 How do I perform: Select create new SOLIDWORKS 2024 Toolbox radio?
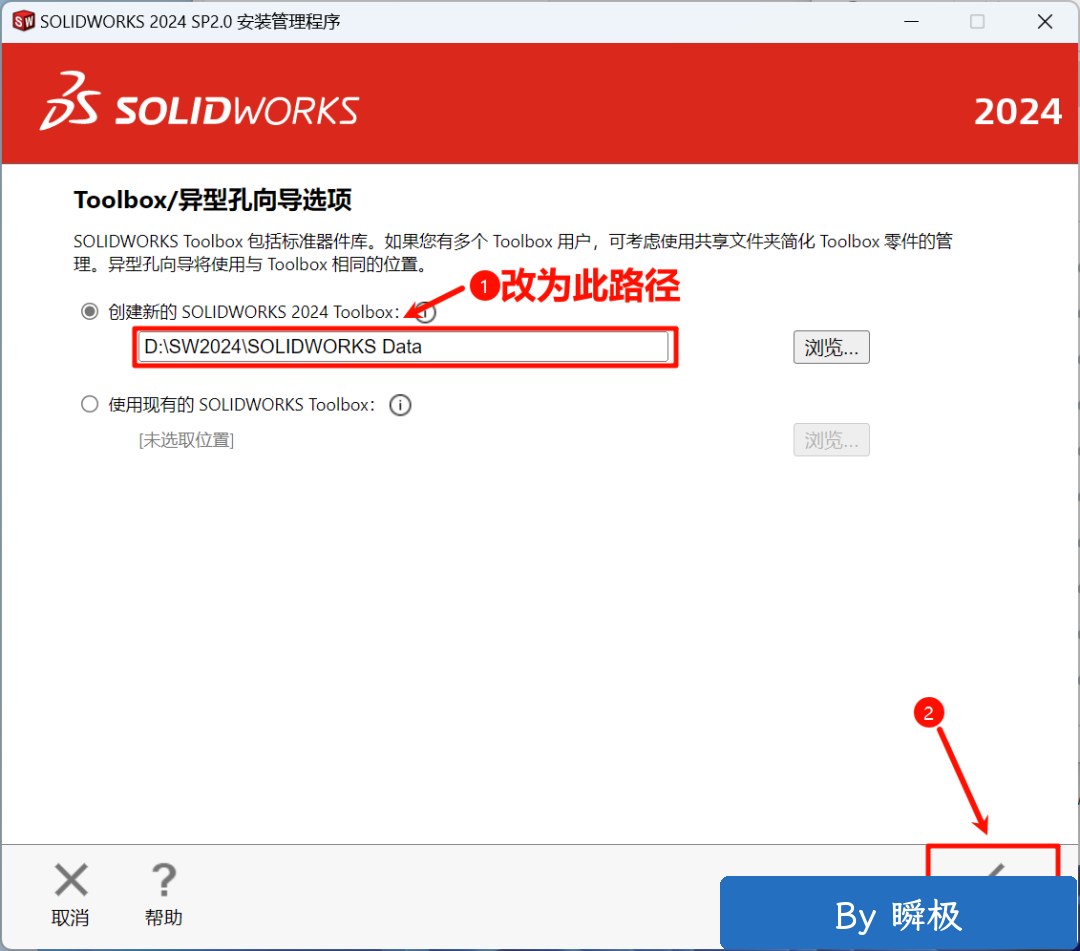(90, 311)
